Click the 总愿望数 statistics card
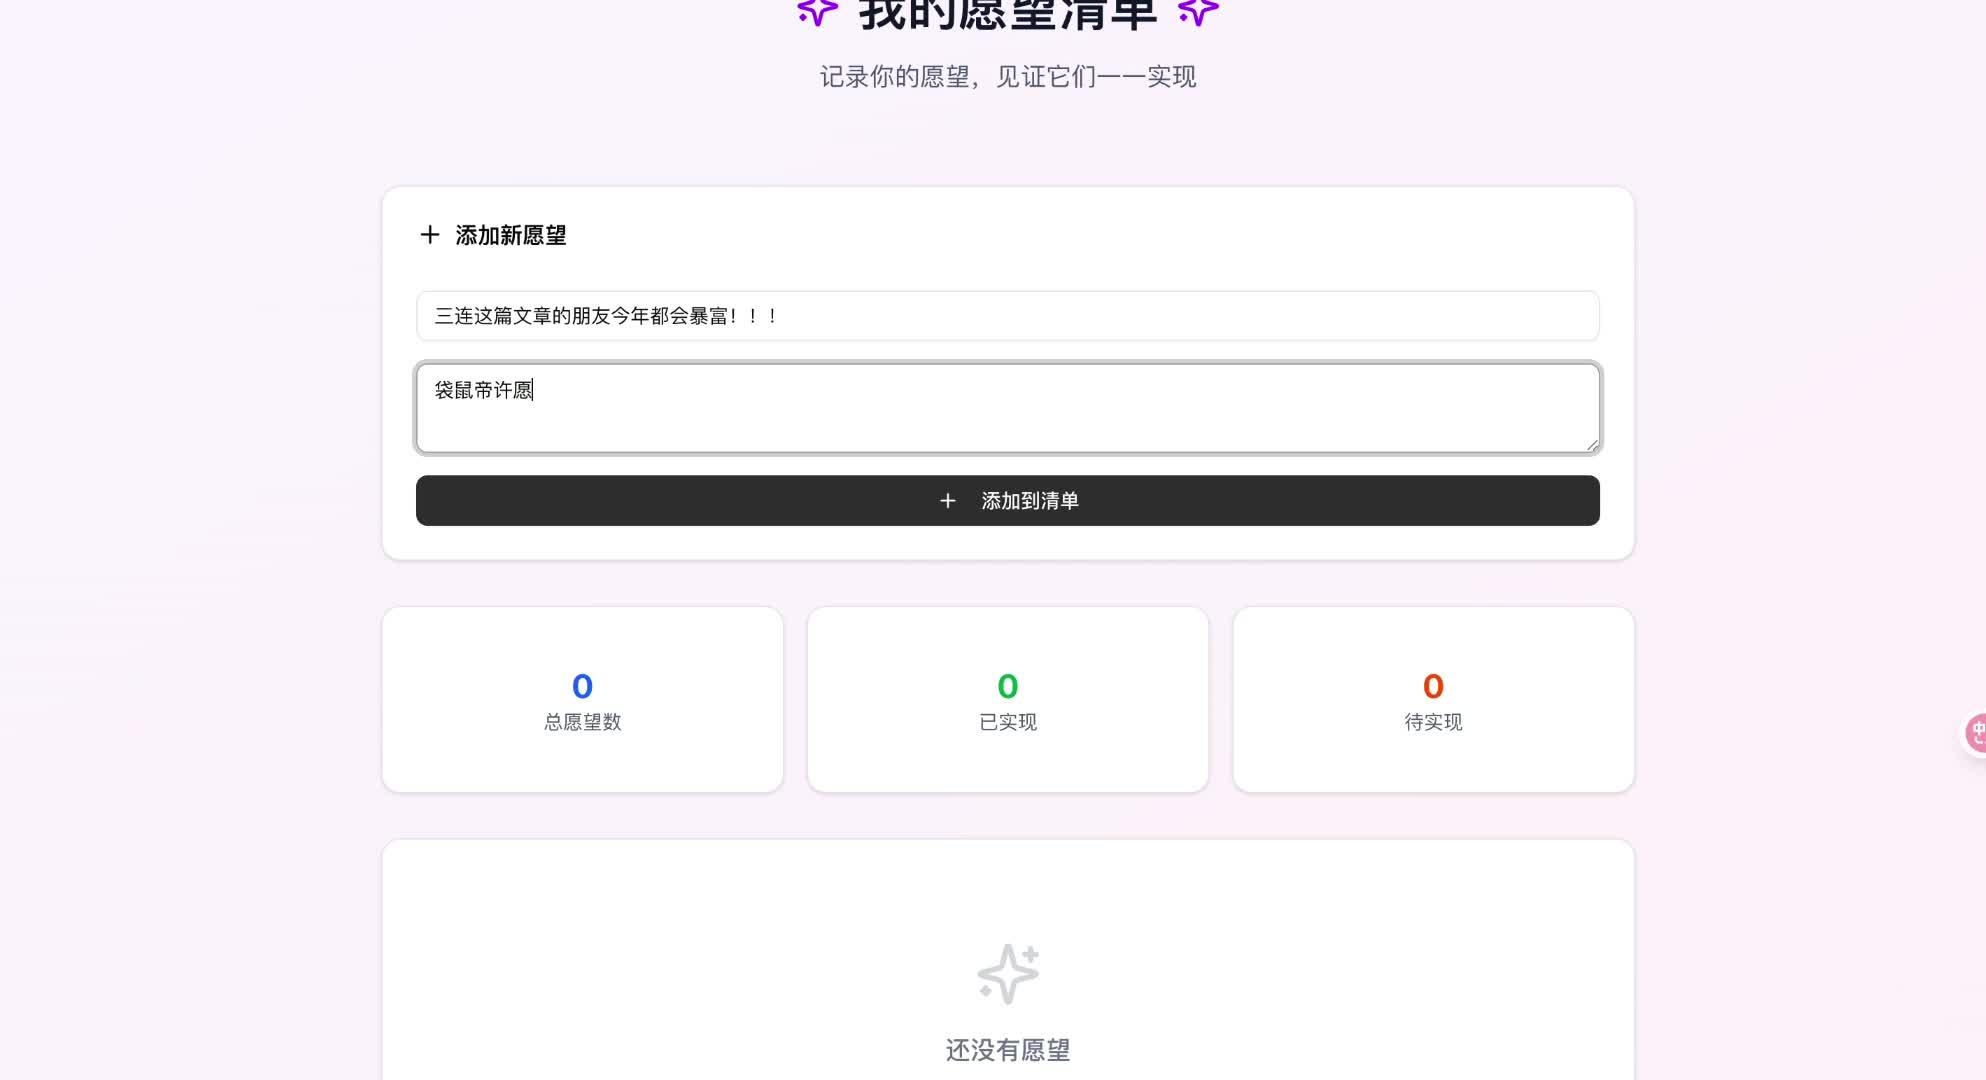The height and width of the screenshot is (1080, 1986). pos(583,699)
